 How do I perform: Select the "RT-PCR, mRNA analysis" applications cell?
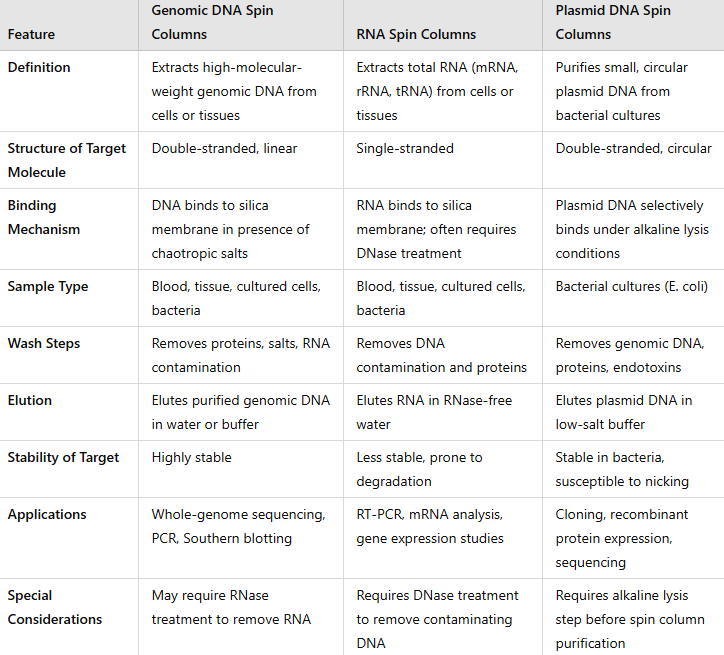(430, 526)
